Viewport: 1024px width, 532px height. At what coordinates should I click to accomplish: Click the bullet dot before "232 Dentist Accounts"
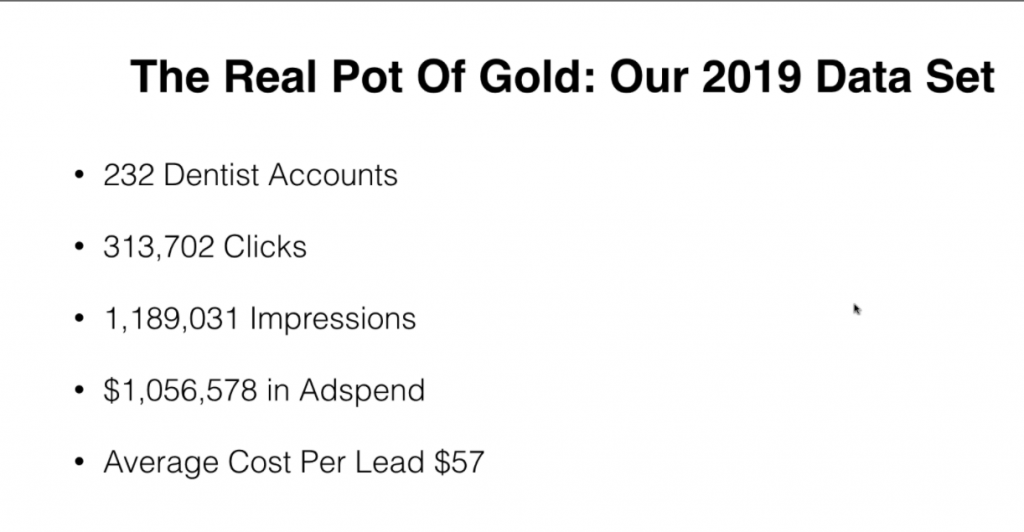79,175
